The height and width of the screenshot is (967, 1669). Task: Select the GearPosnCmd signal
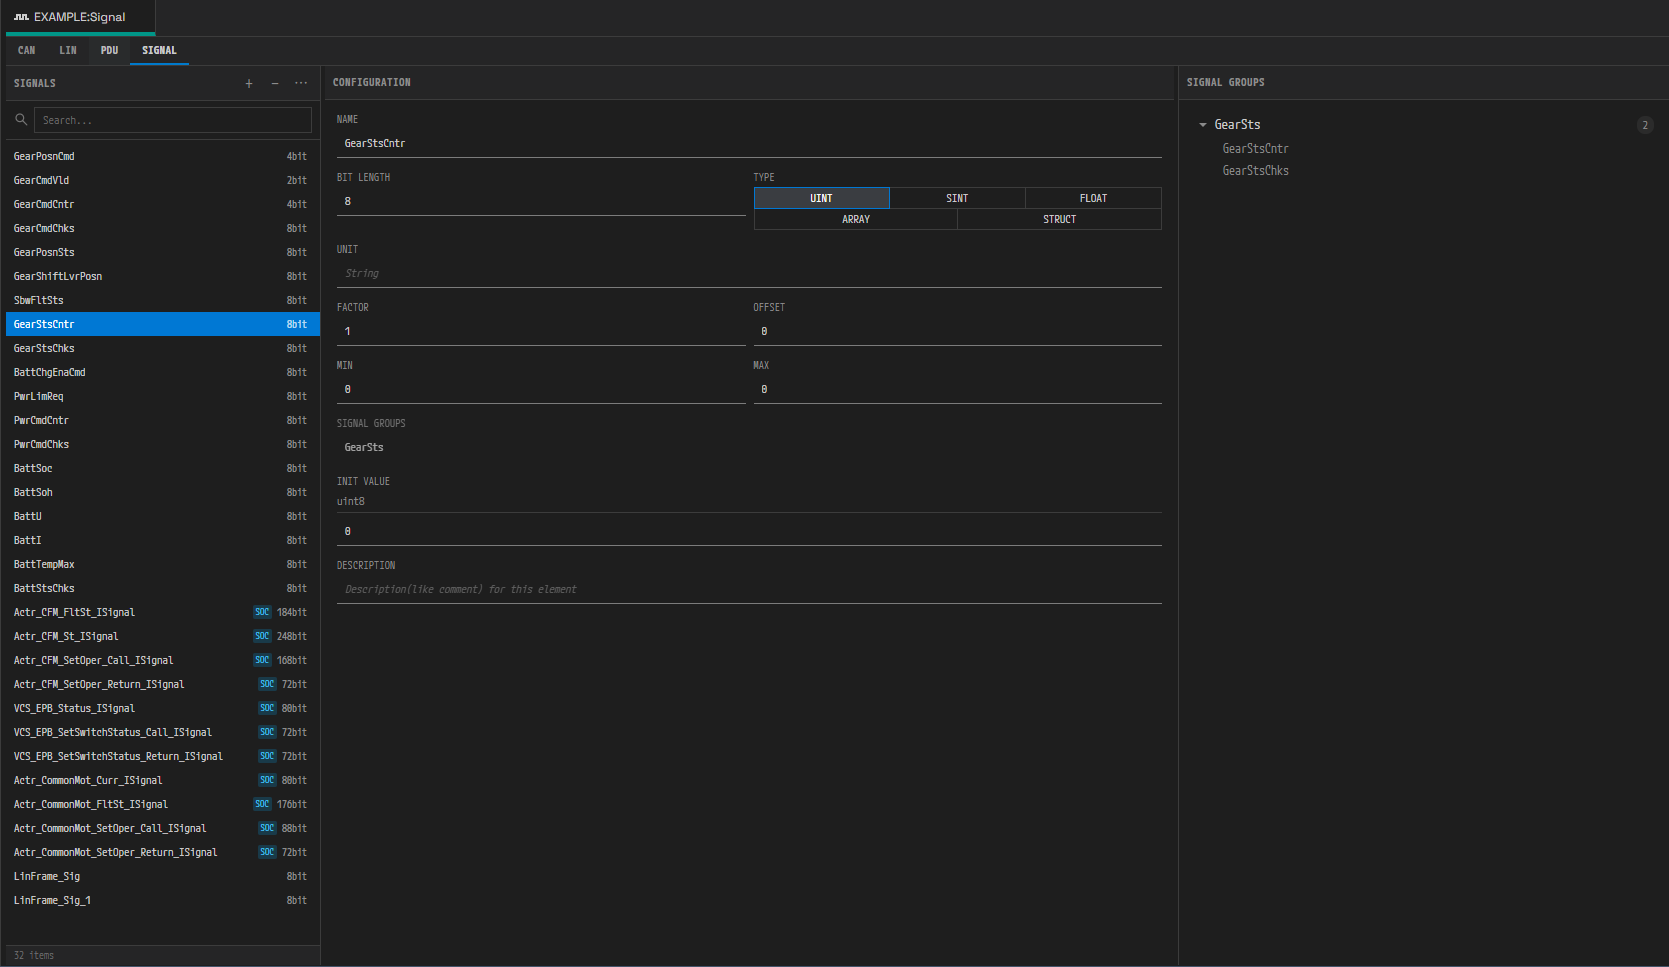point(163,156)
